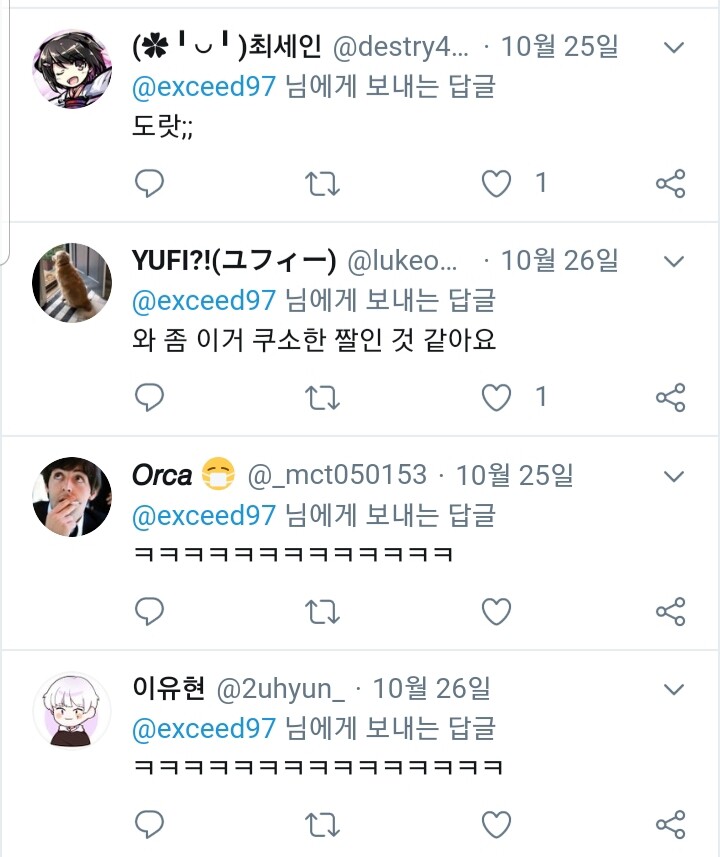Retweet 최세인's reply
Image resolution: width=720 pixels, height=857 pixels.
click(322, 183)
